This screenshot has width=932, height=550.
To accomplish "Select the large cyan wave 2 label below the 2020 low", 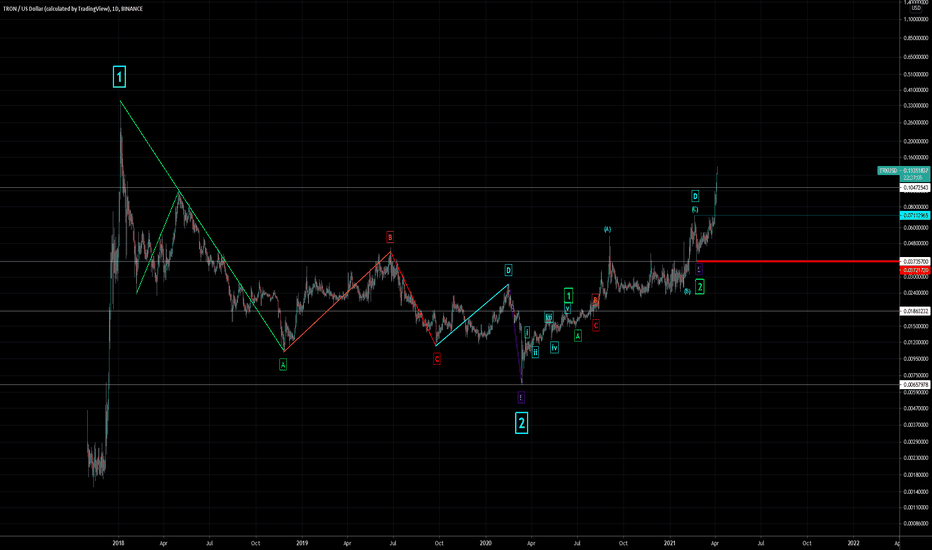I will tap(521, 423).
